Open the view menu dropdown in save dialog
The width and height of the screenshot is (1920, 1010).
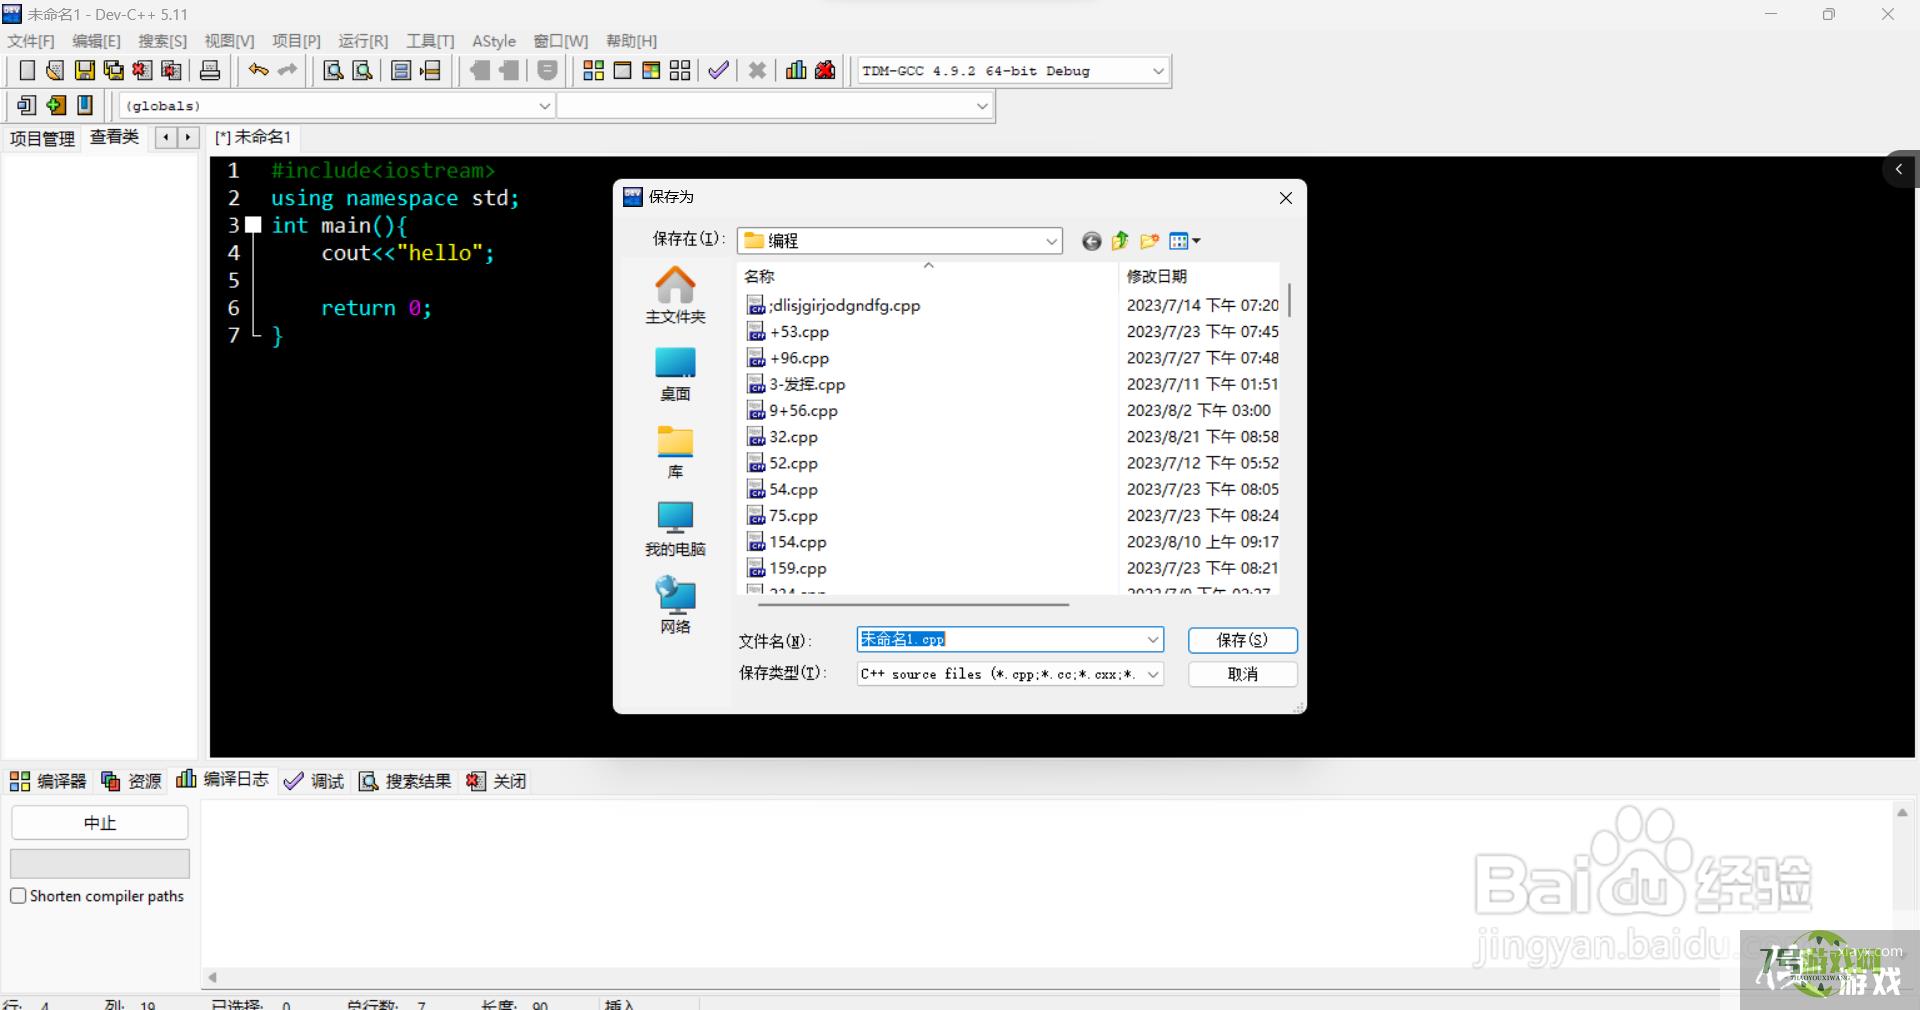click(x=1185, y=241)
